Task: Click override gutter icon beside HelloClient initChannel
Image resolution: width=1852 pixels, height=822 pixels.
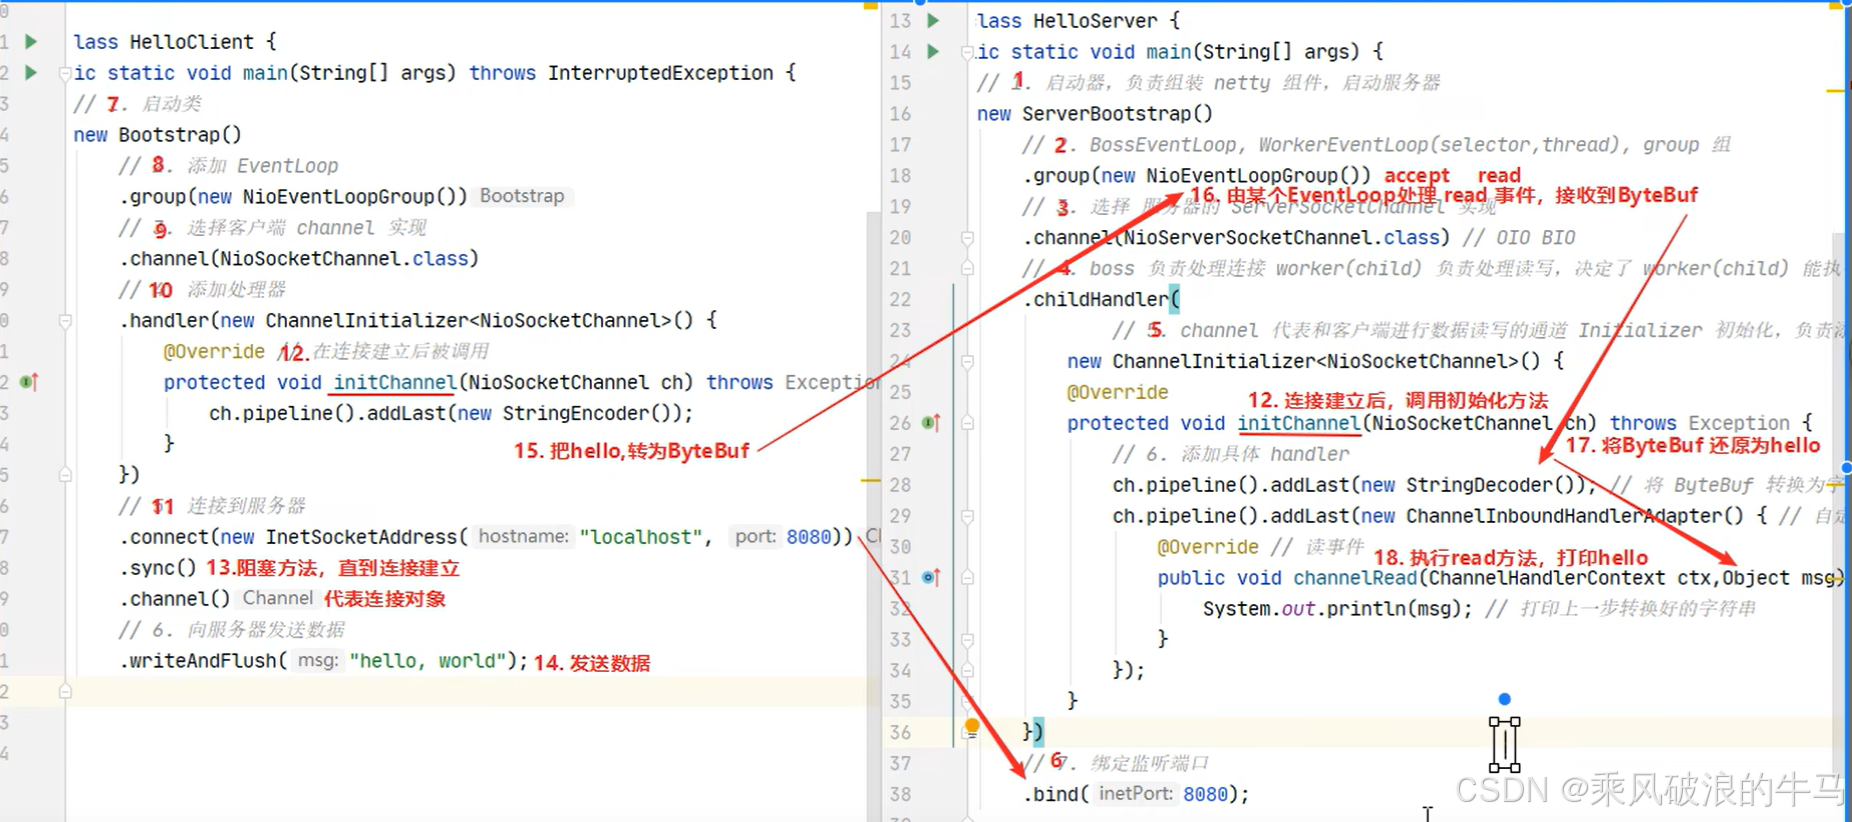Action: pos(29,382)
